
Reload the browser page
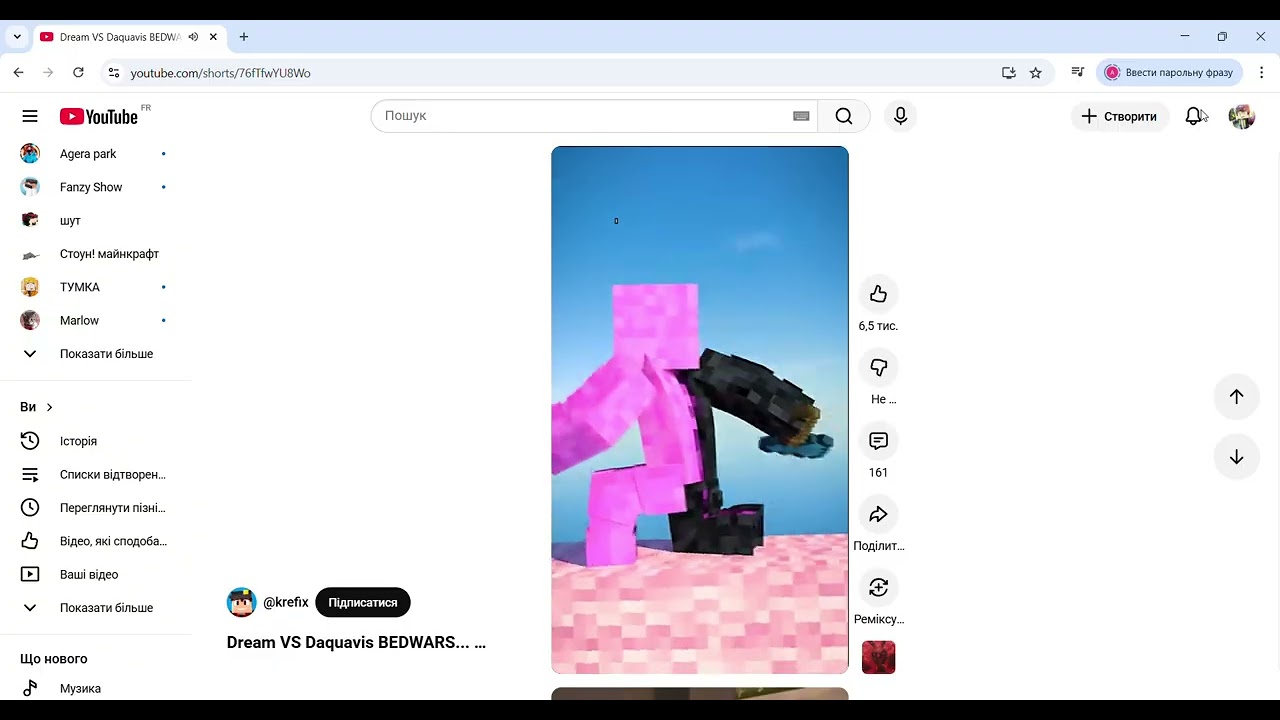pos(78,73)
